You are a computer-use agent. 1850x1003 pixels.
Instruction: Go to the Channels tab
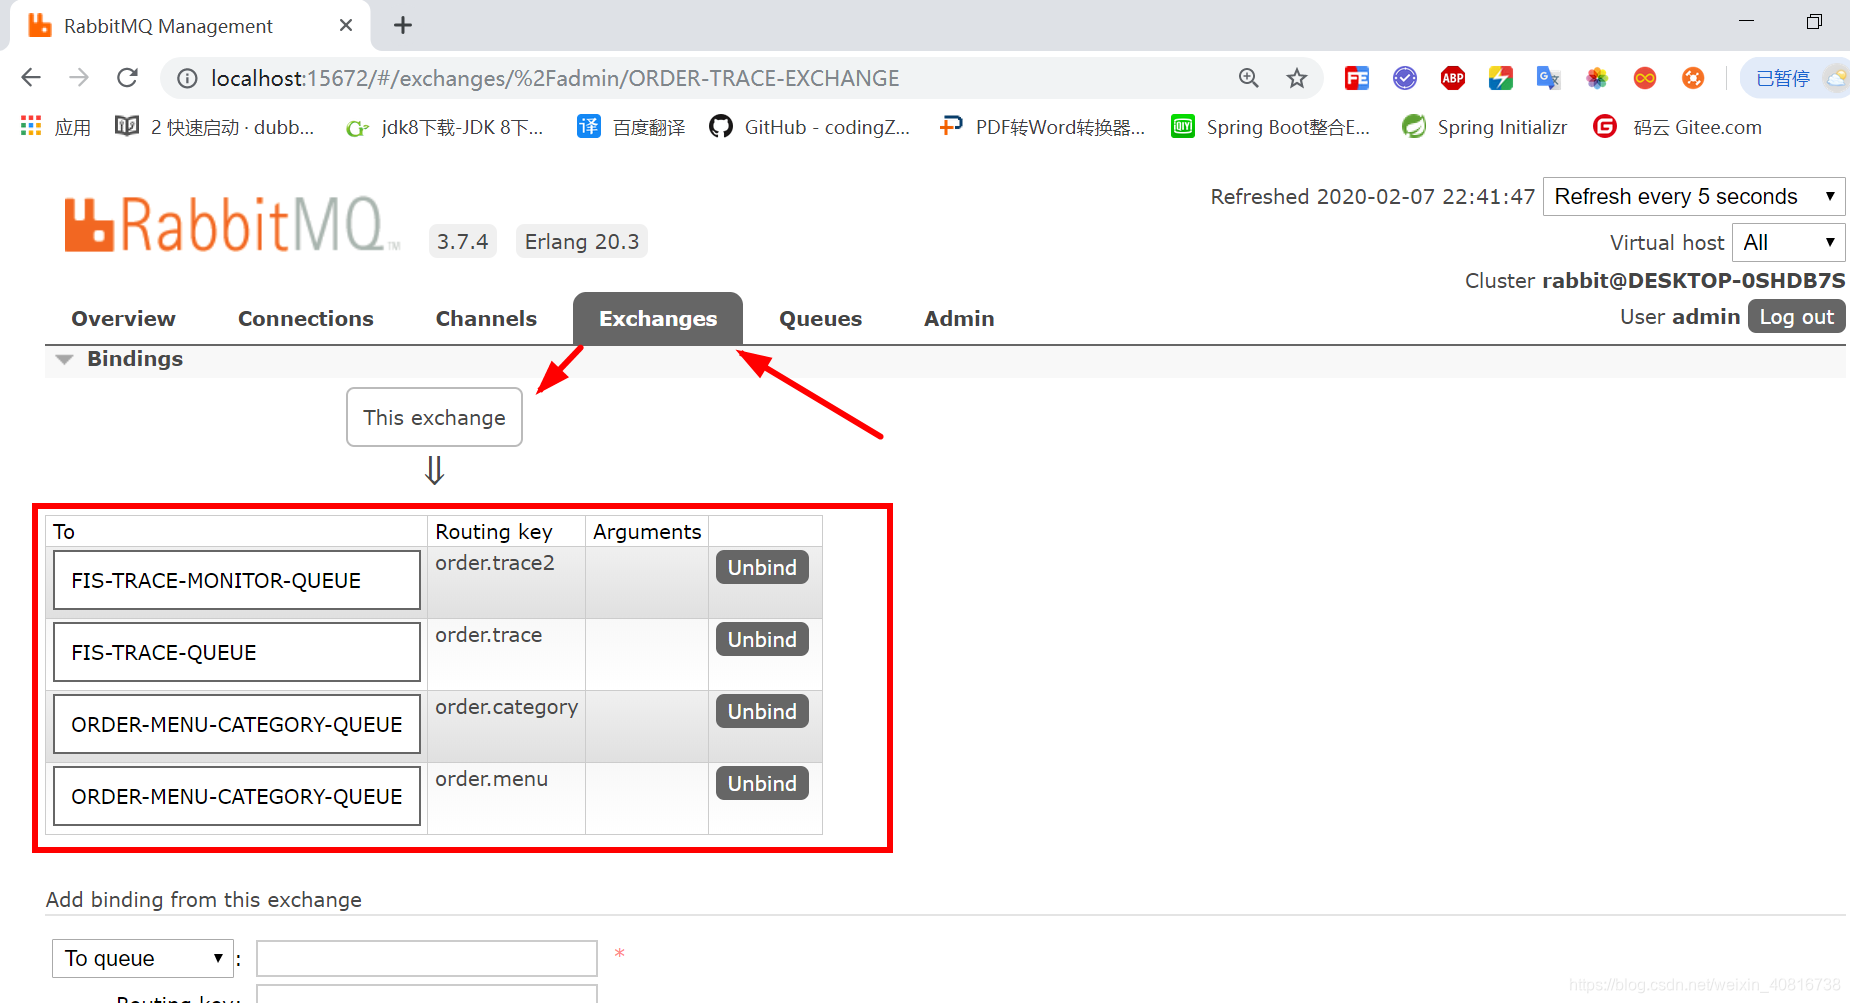point(486,318)
